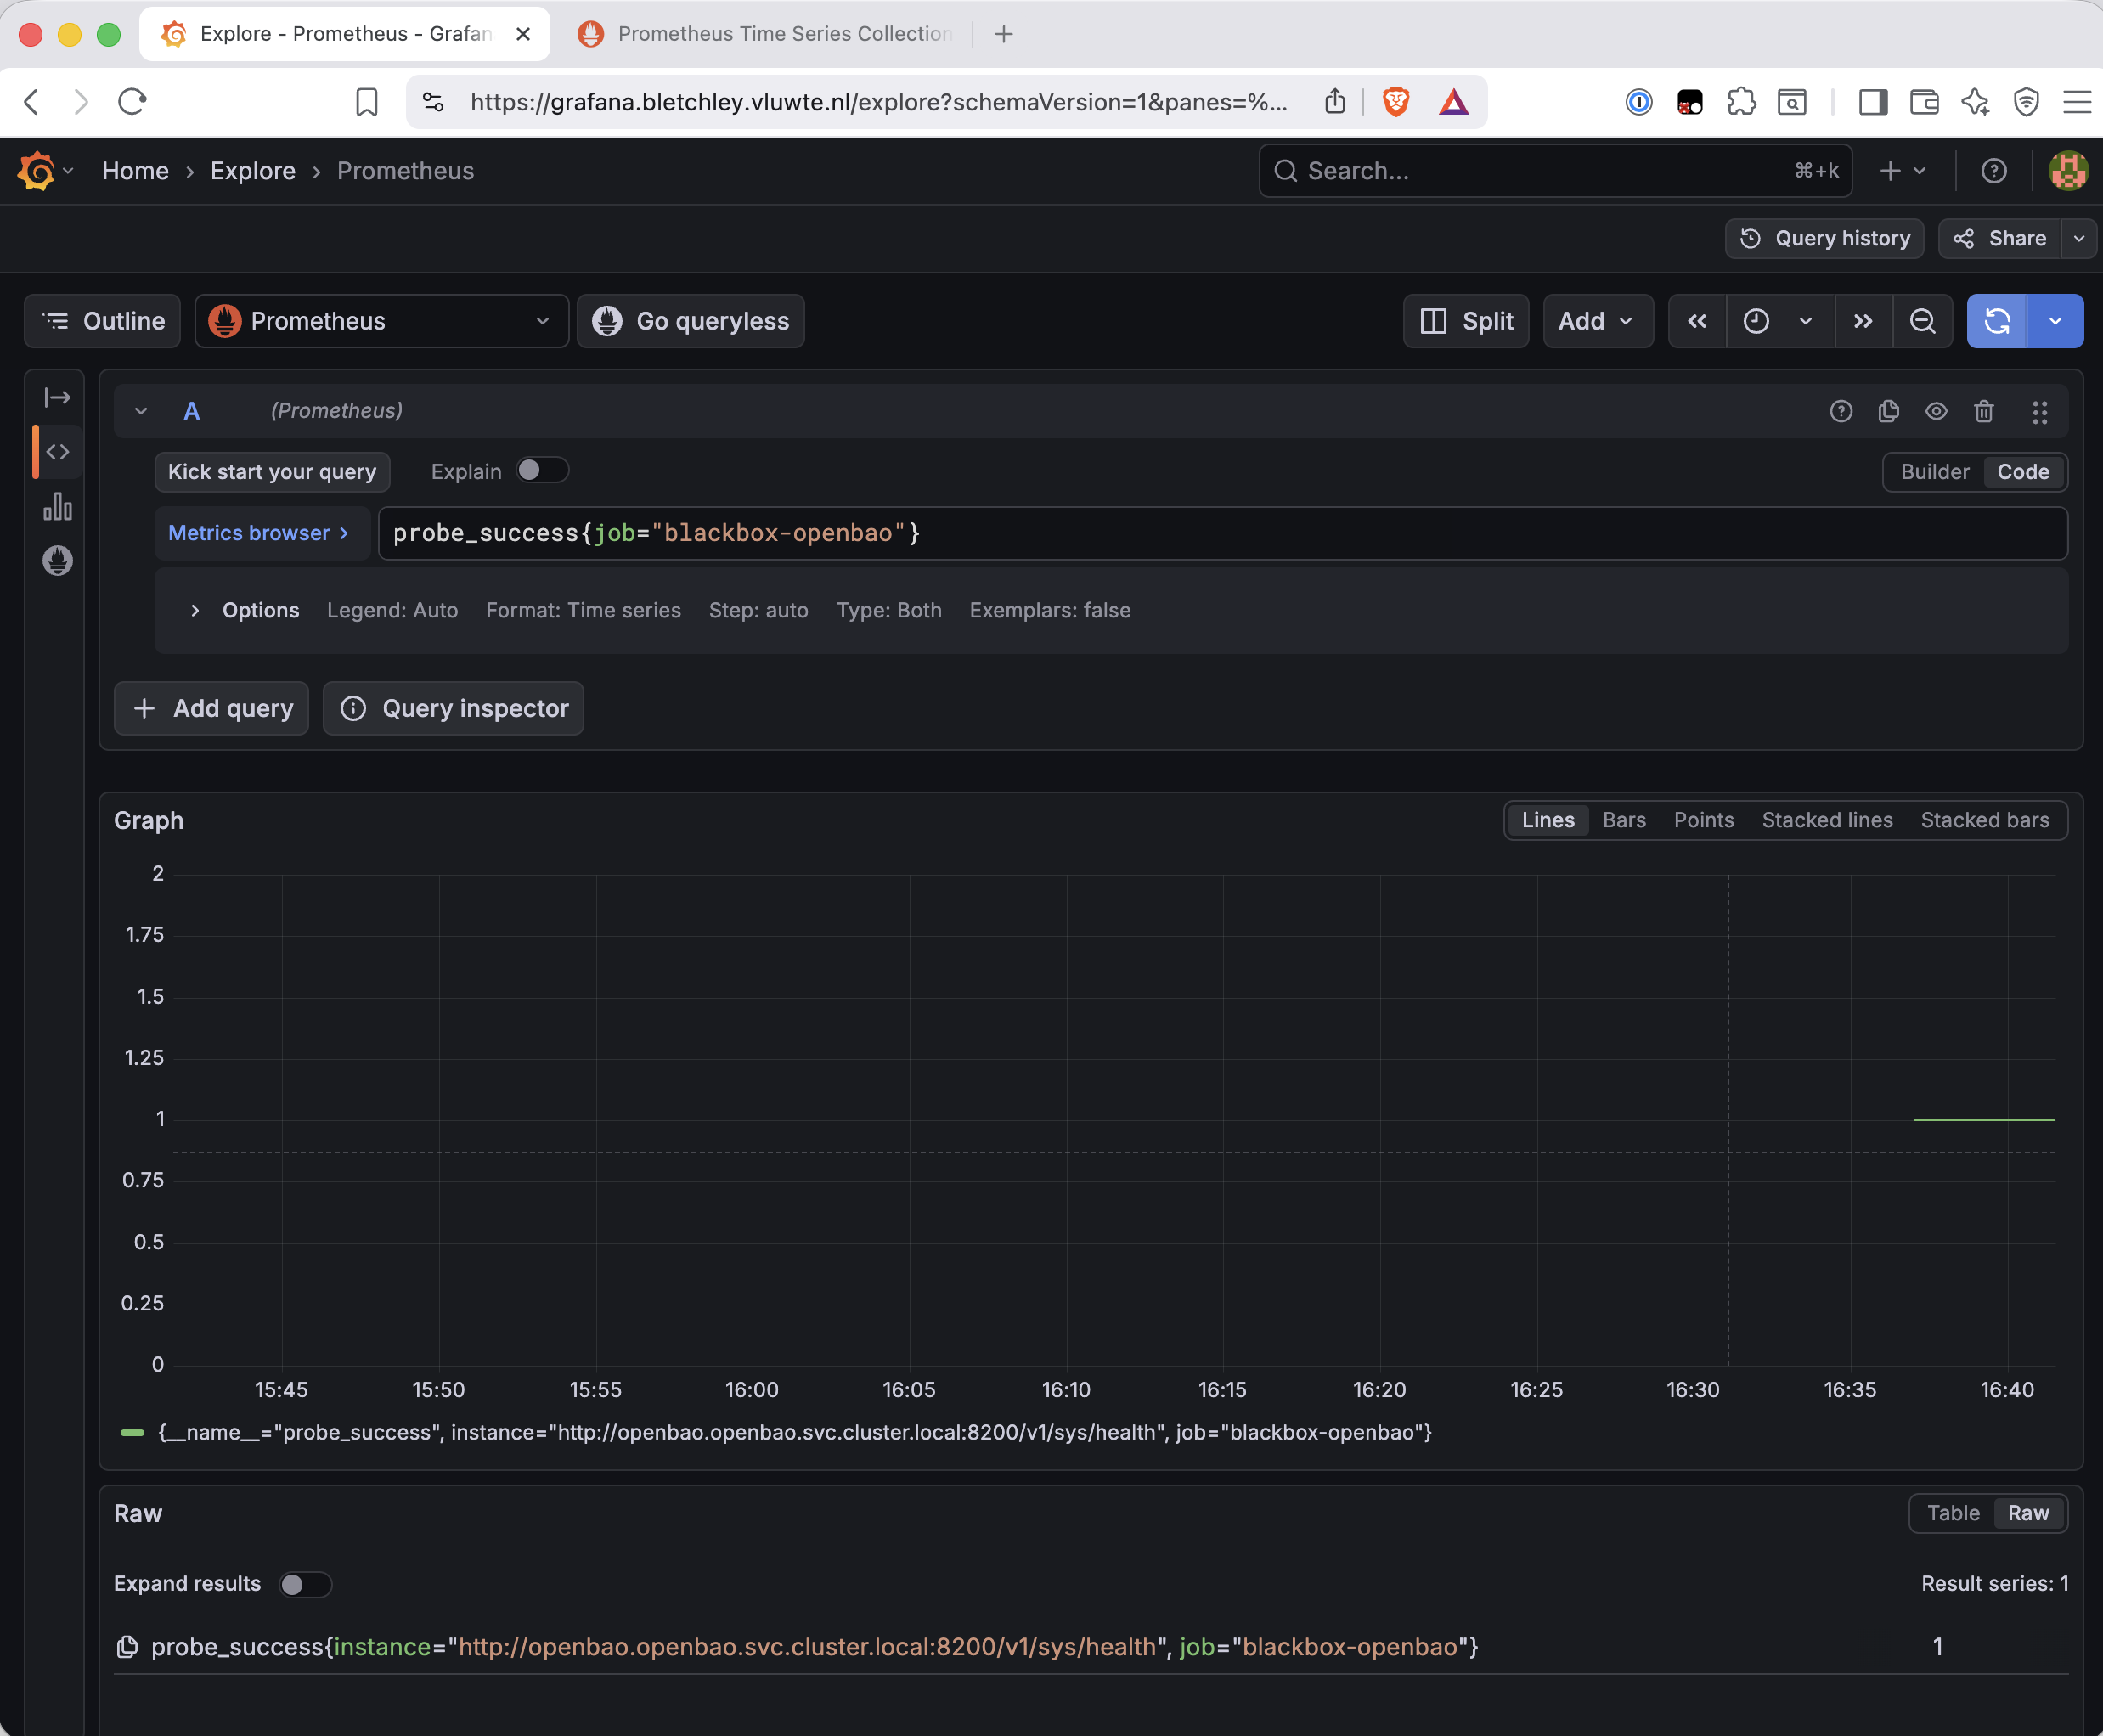Screen dimensions: 2103x1736
Task: Toggle query A visibility with the eye icon
Action: tap(1936, 411)
